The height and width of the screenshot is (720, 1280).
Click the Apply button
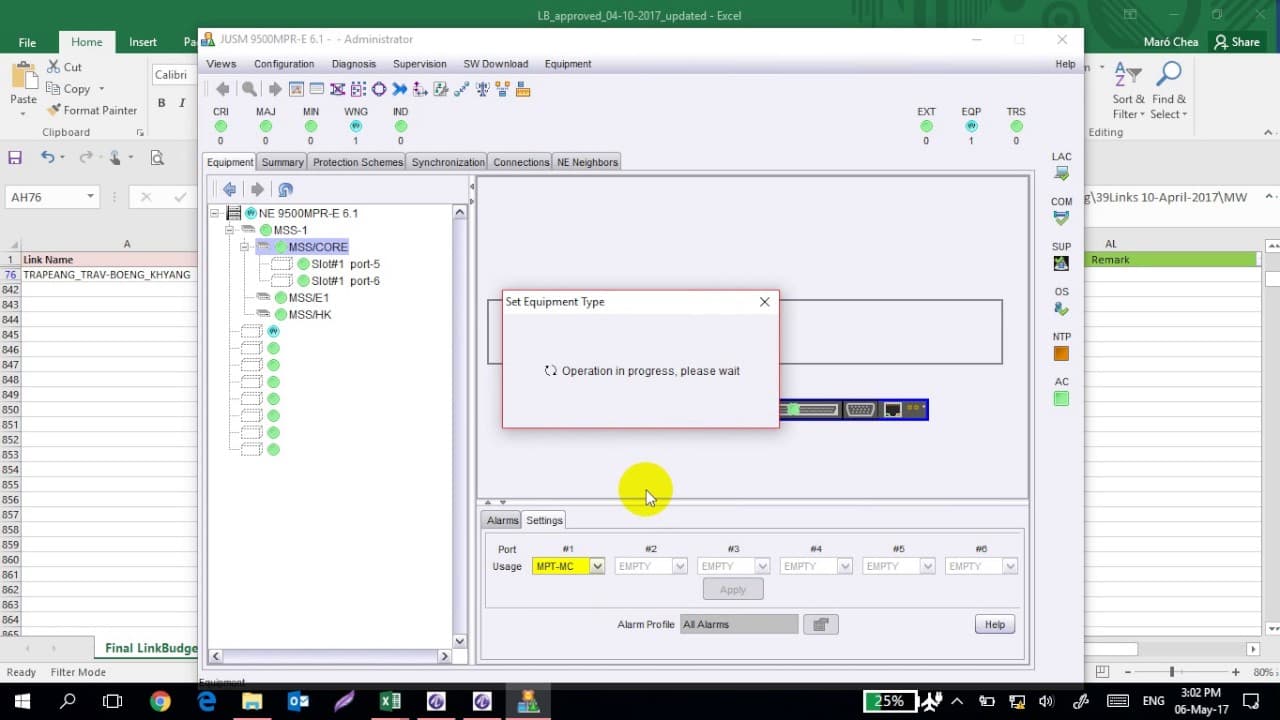click(x=733, y=590)
